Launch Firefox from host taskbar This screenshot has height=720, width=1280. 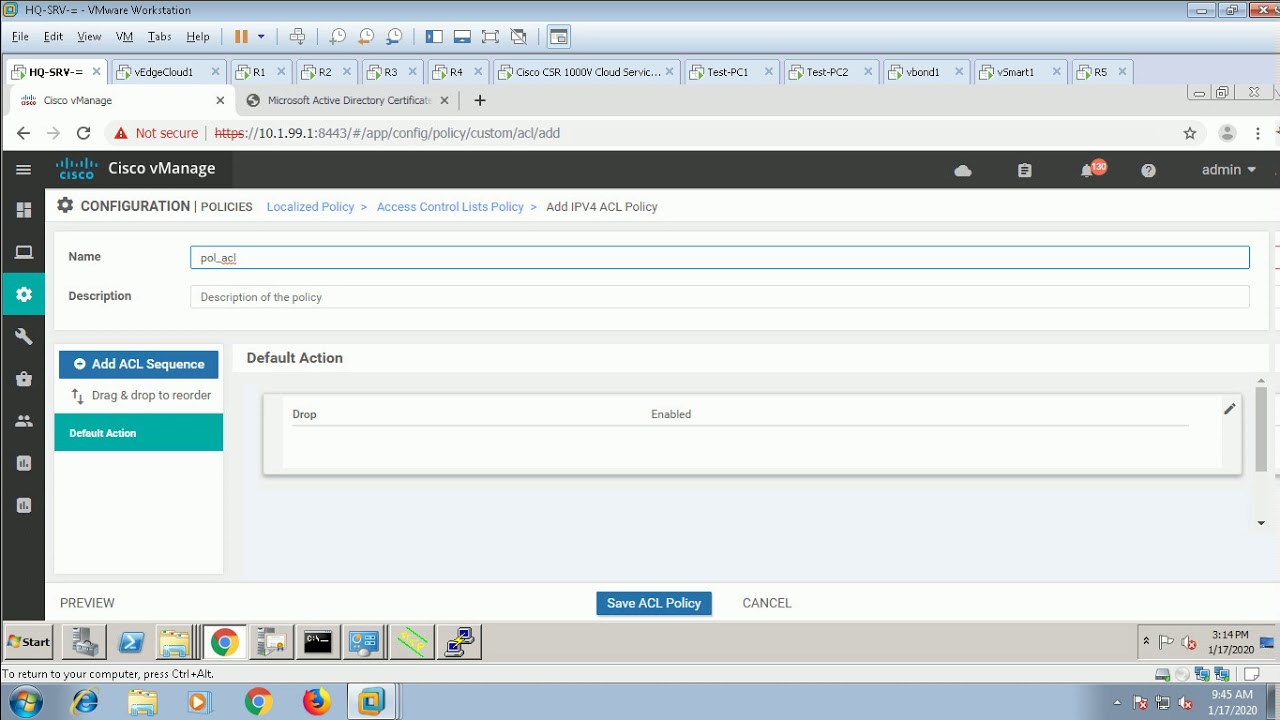(x=316, y=702)
